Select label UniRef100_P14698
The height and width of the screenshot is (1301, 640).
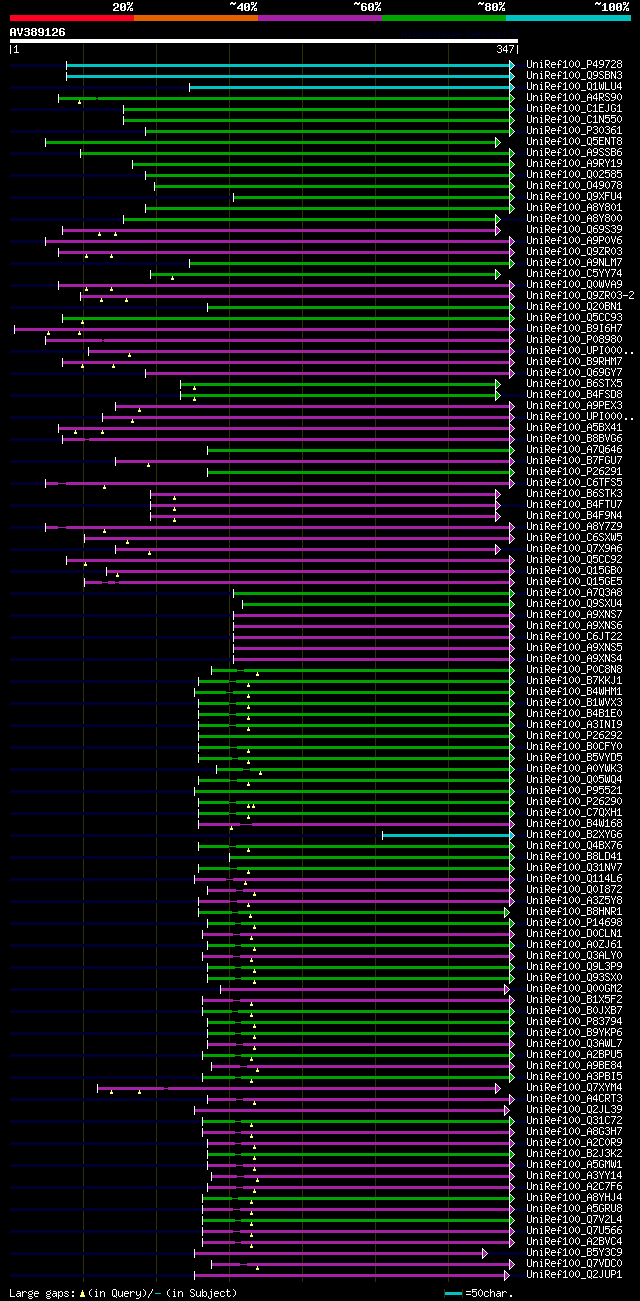[x=574, y=923]
